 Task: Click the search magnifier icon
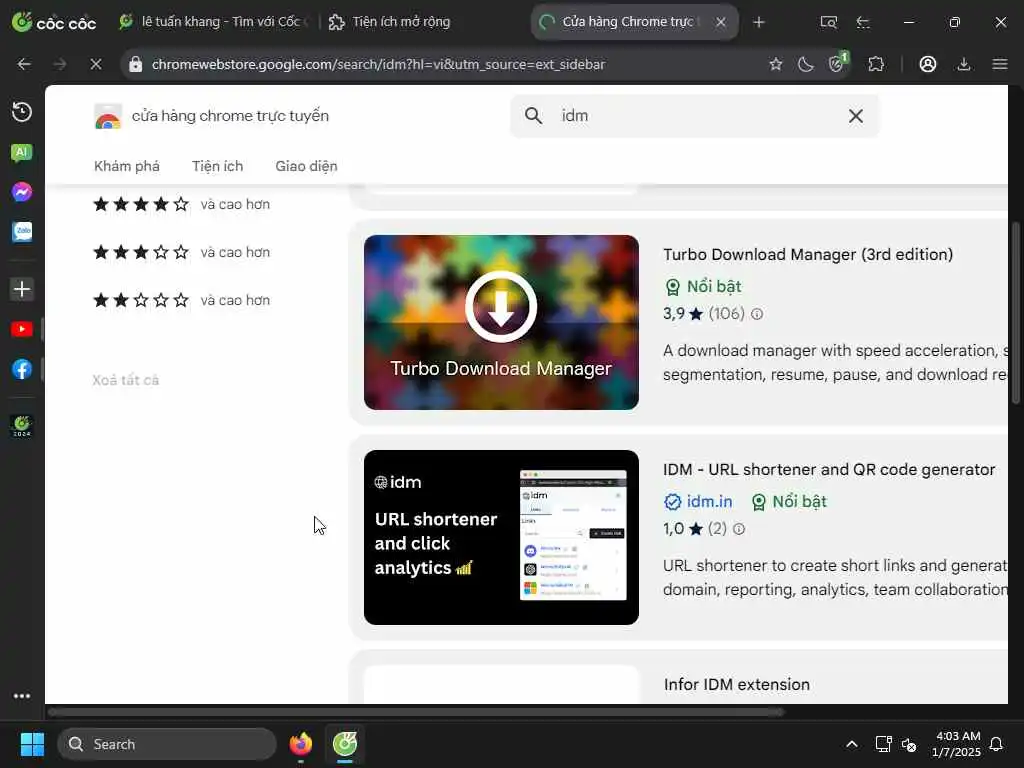pos(534,116)
